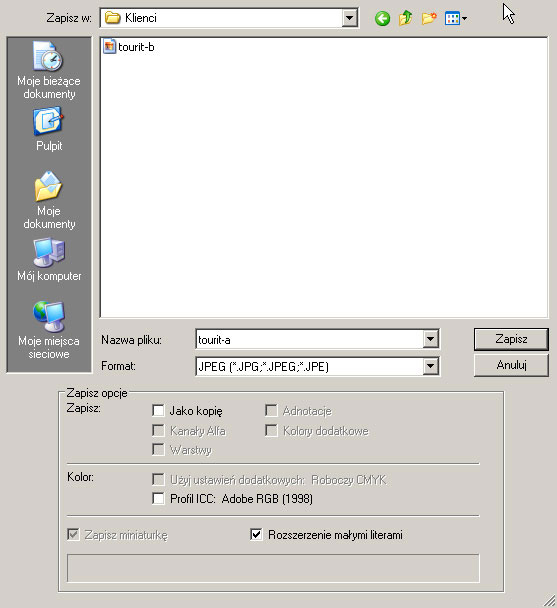Open the View menu icon
557x608 pixels.
(x=455, y=18)
